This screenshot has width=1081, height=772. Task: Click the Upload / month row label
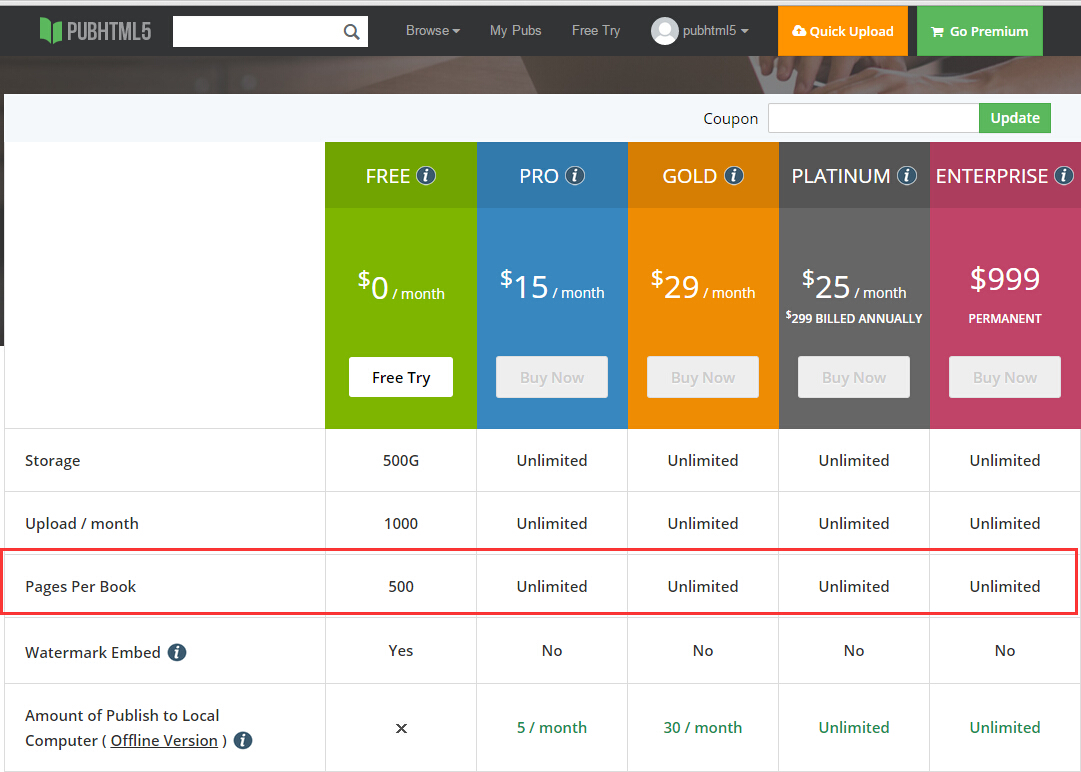click(x=81, y=524)
